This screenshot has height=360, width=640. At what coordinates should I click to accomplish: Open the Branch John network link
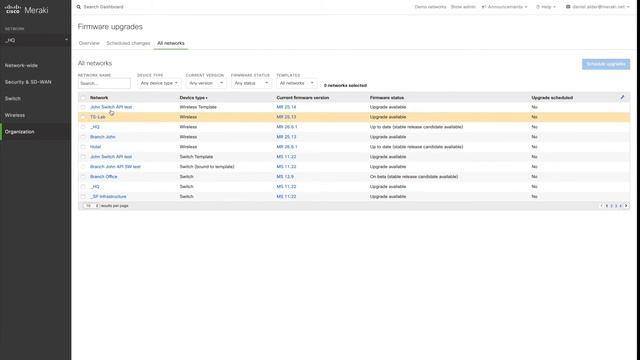click(x=103, y=137)
